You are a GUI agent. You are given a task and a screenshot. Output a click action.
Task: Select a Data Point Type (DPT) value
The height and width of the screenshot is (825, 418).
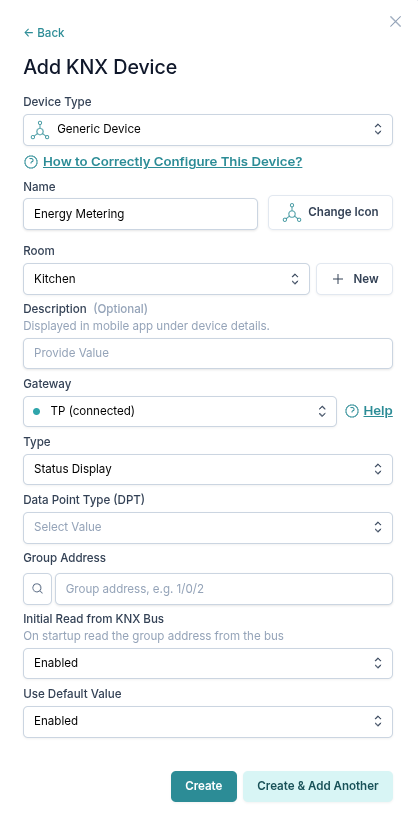[208, 527]
